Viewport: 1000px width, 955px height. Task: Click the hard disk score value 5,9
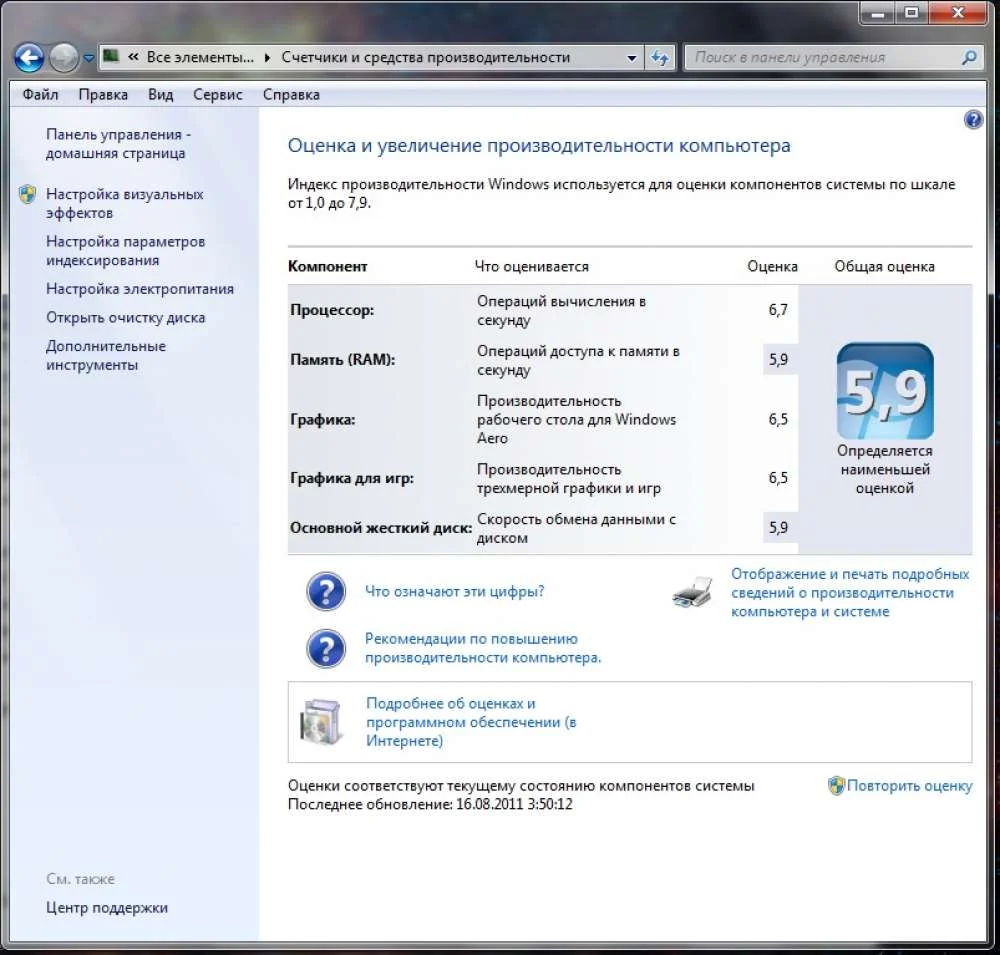777,528
